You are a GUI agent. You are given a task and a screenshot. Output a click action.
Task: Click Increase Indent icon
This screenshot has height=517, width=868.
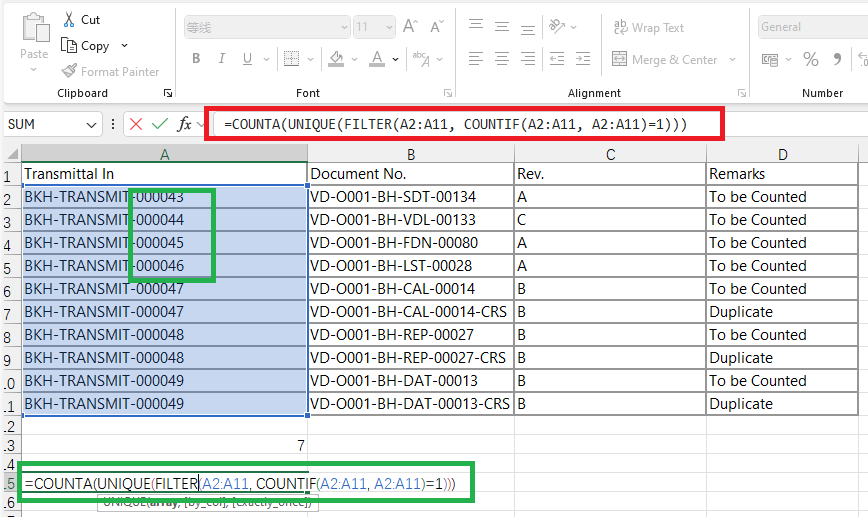click(x=583, y=59)
